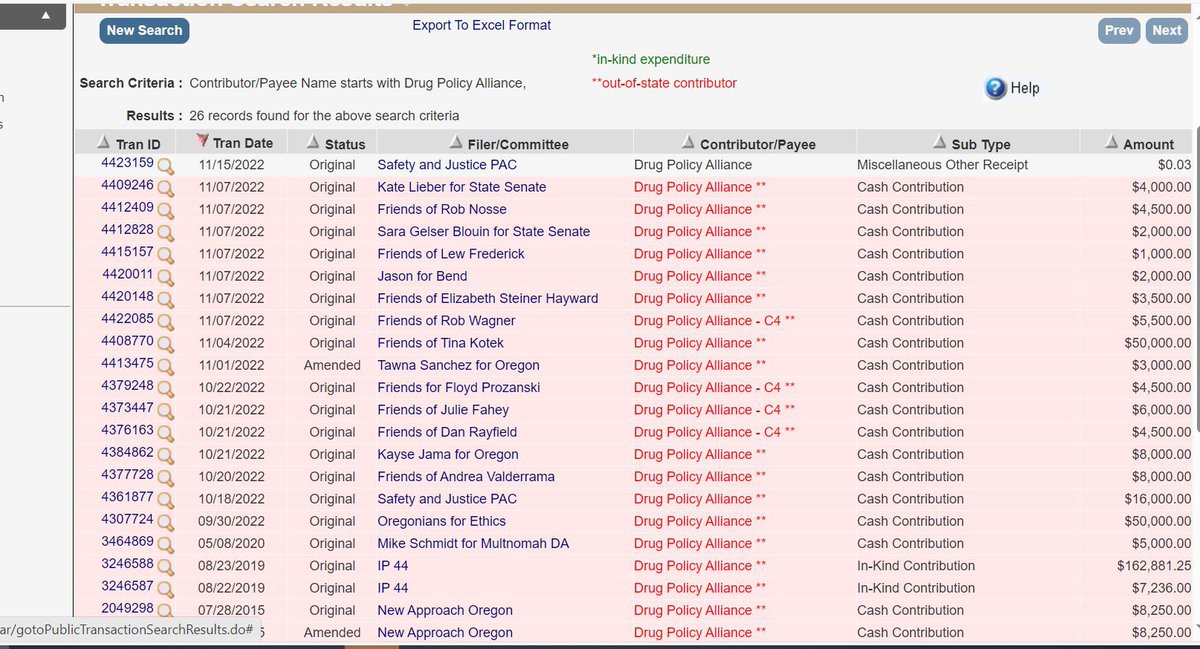Viewport: 1200px width, 649px height.
Task: Open Safety and Justice PAC dated 11/15/2022
Action: click(447, 164)
